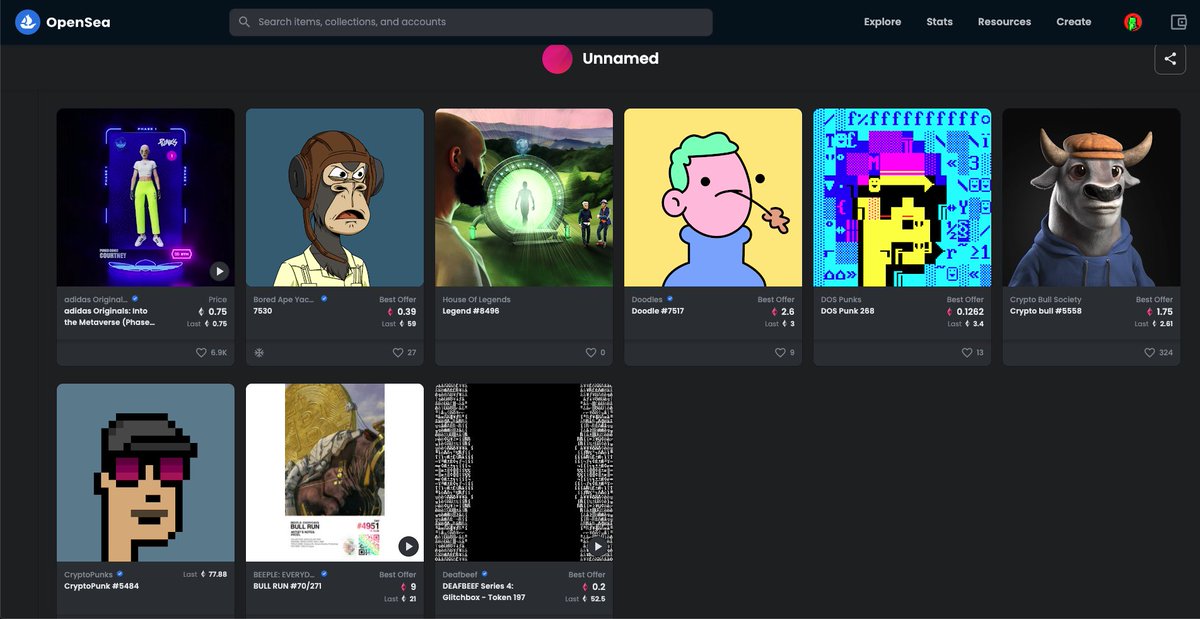Screen dimensions: 1200x619
Task: Click the DOS Punk 268 title
Action: click(847, 311)
